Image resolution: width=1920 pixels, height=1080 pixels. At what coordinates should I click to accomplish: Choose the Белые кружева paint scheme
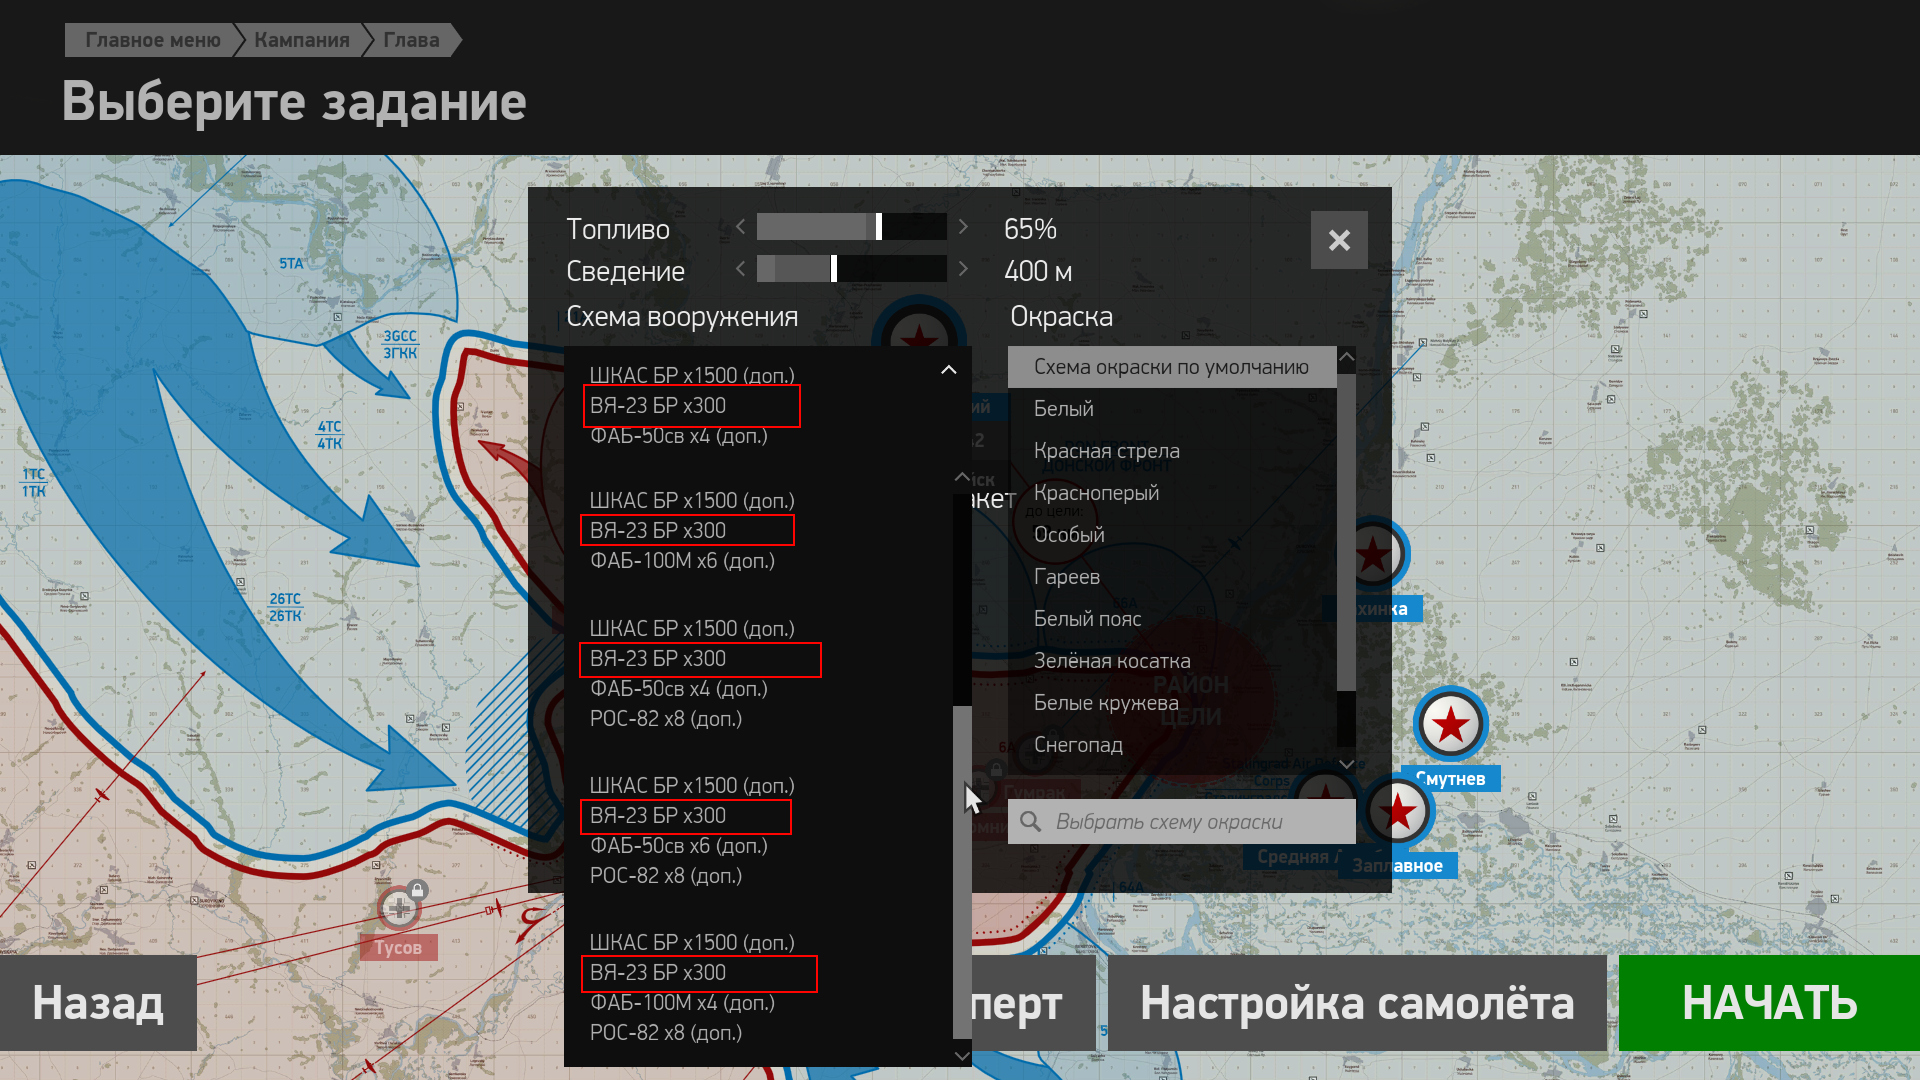pos(1172,703)
